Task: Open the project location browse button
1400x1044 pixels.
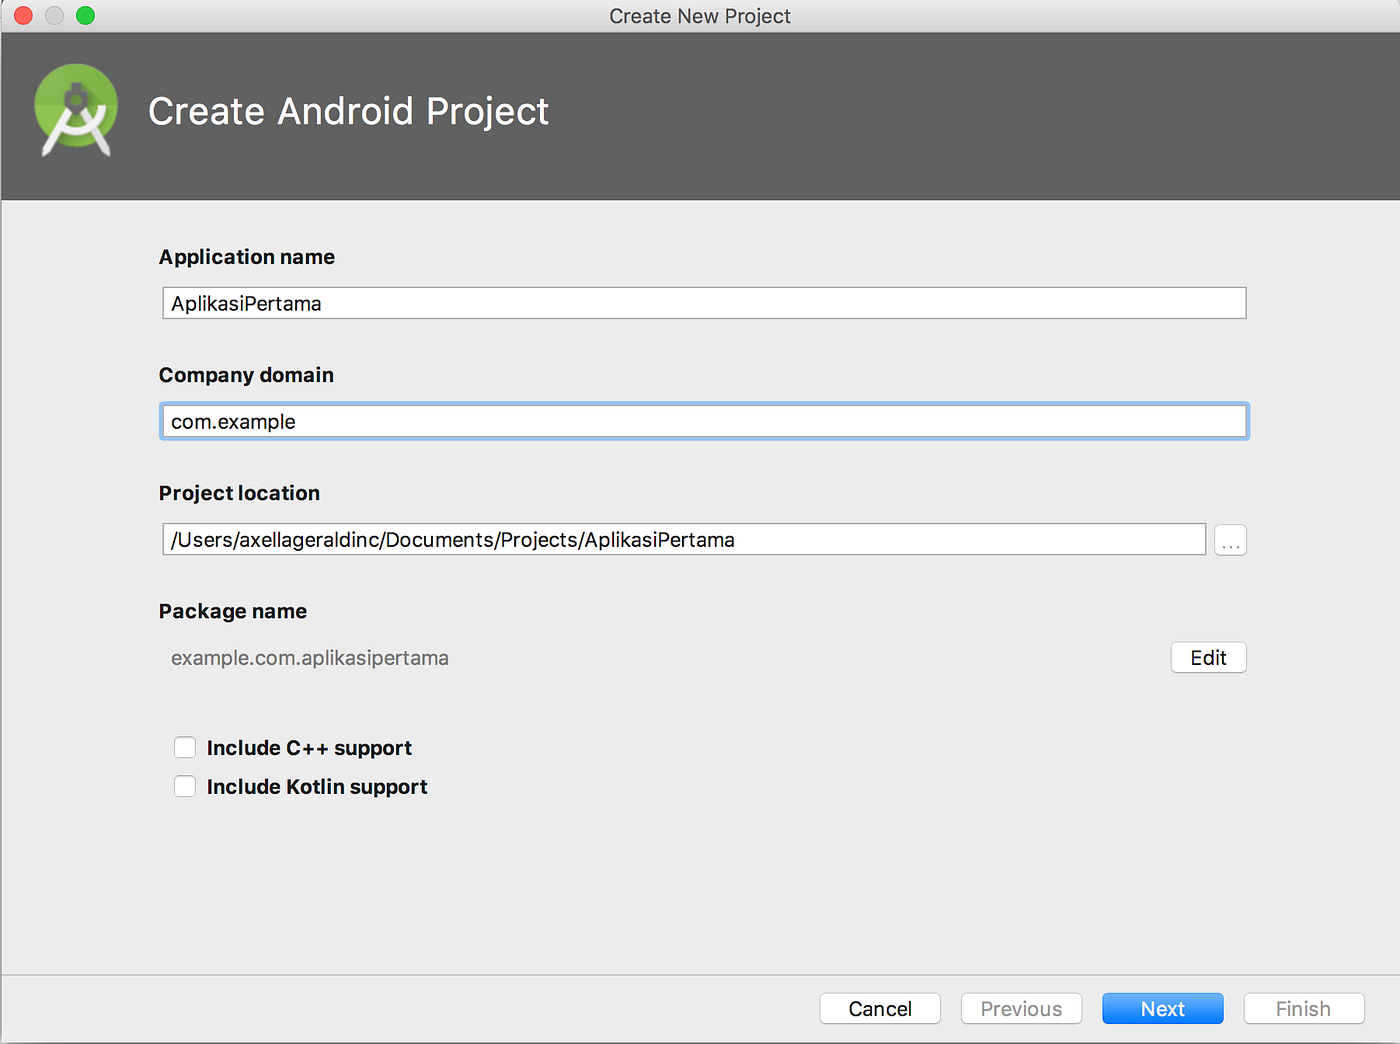Action: point(1230,539)
